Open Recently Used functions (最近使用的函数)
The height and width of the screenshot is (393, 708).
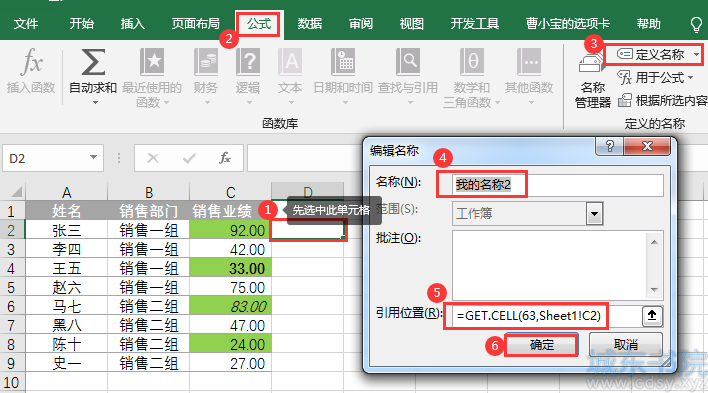(152, 62)
